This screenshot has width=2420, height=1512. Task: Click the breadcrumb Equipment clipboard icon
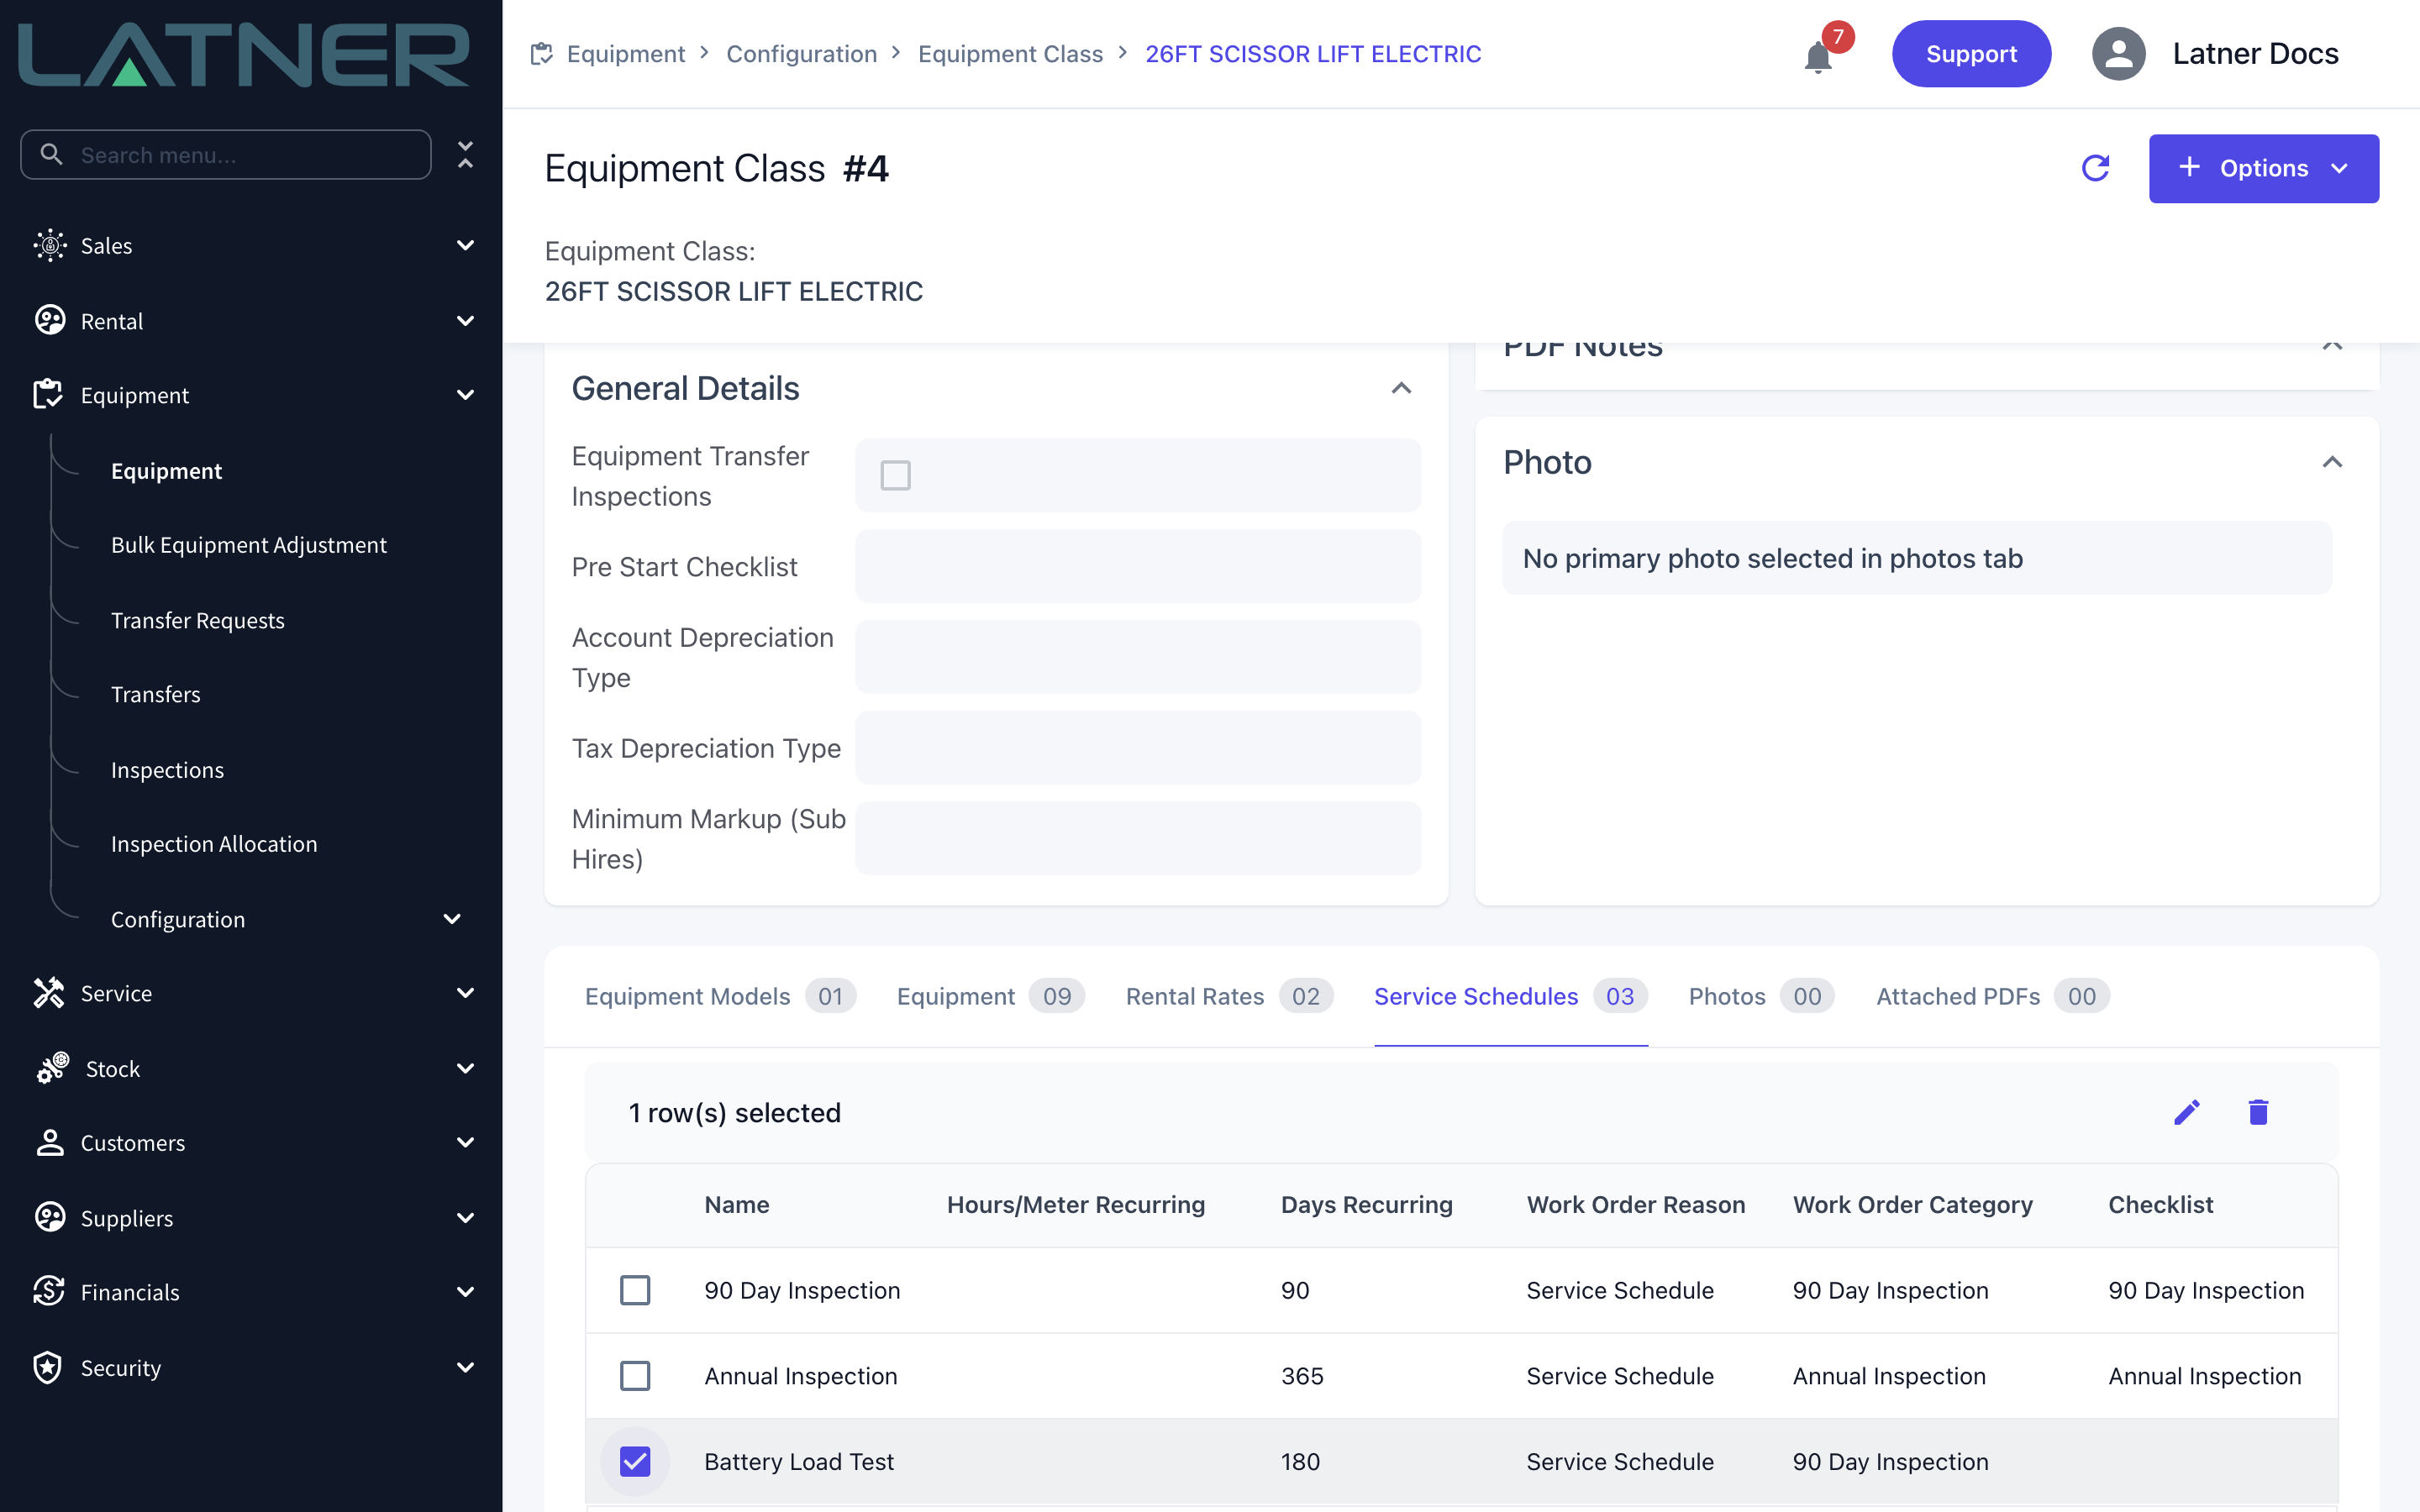coord(541,54)
